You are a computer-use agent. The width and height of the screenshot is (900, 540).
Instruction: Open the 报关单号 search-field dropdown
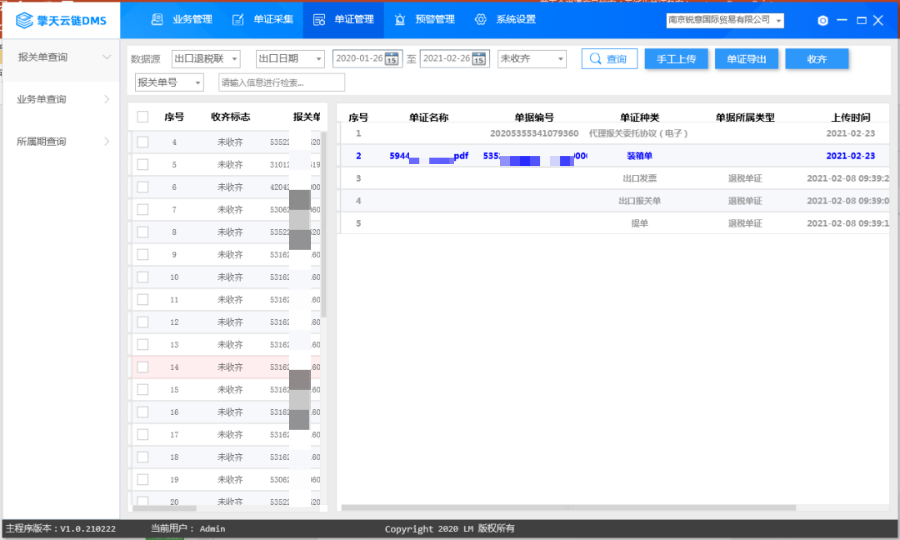(x=169, y=83)
